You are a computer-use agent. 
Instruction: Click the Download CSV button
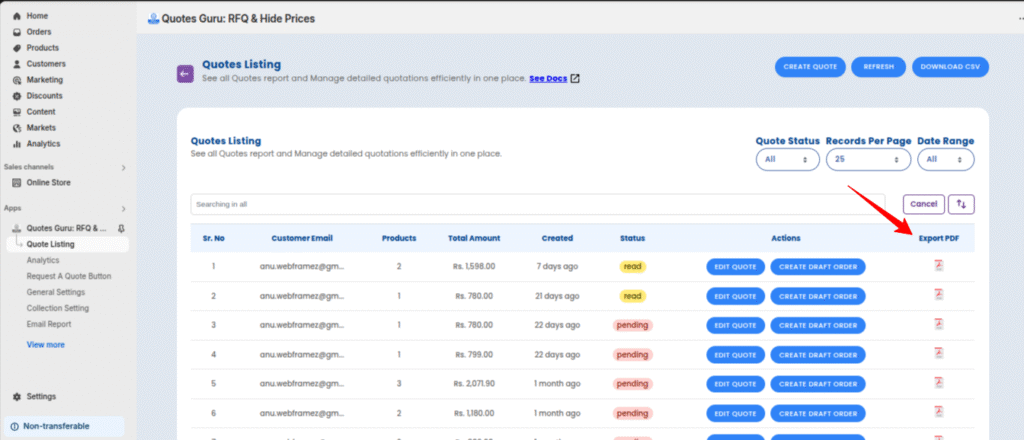click(950, 67)
